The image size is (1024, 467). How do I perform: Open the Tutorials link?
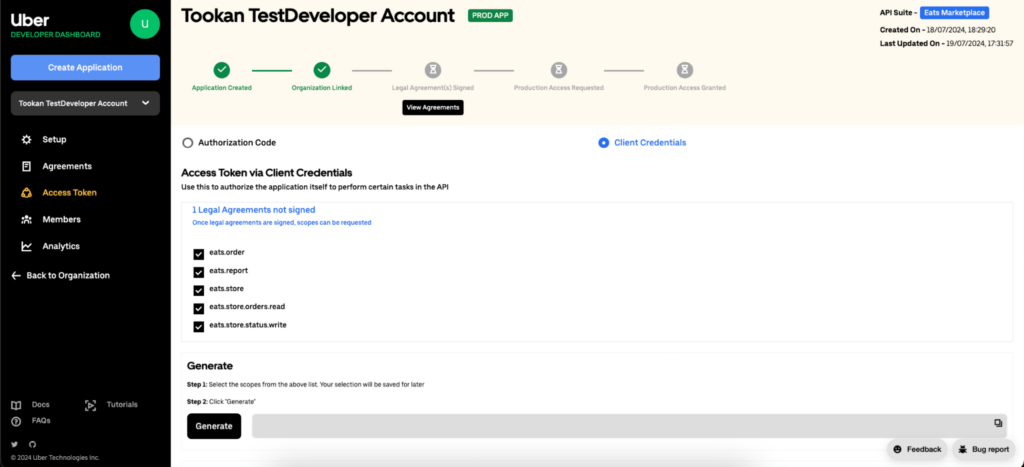(122, 405)
